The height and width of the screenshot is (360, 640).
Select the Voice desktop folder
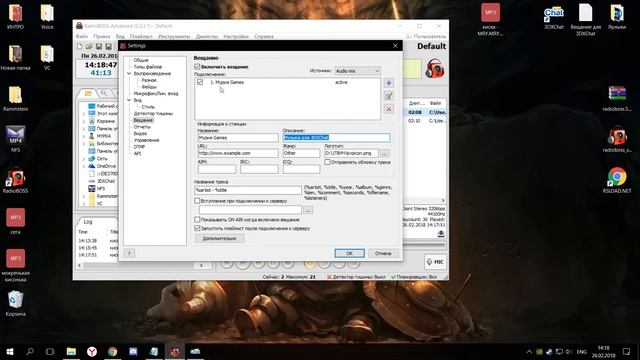(47, 17)
